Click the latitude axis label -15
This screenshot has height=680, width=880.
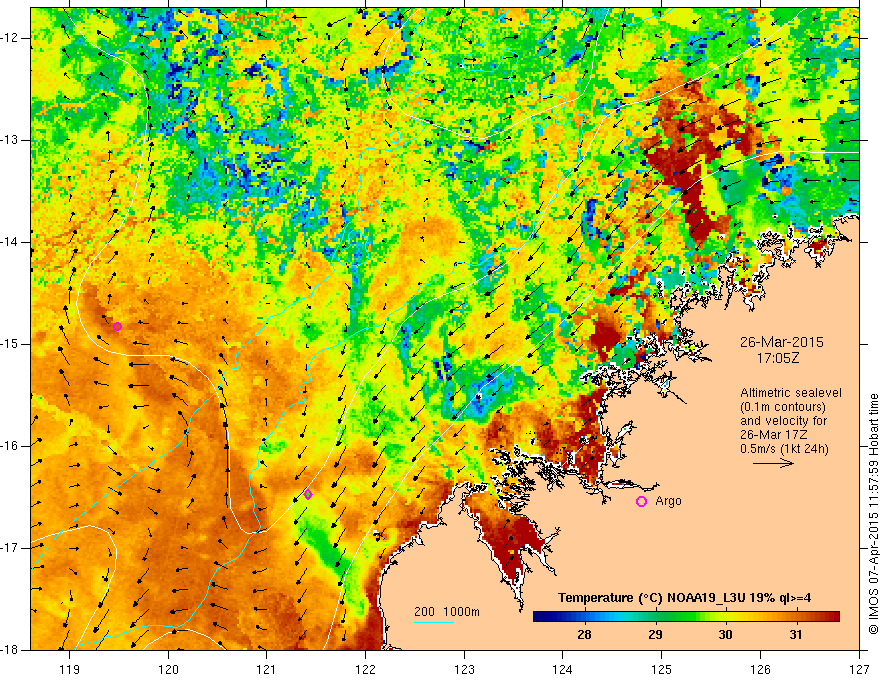10,343
